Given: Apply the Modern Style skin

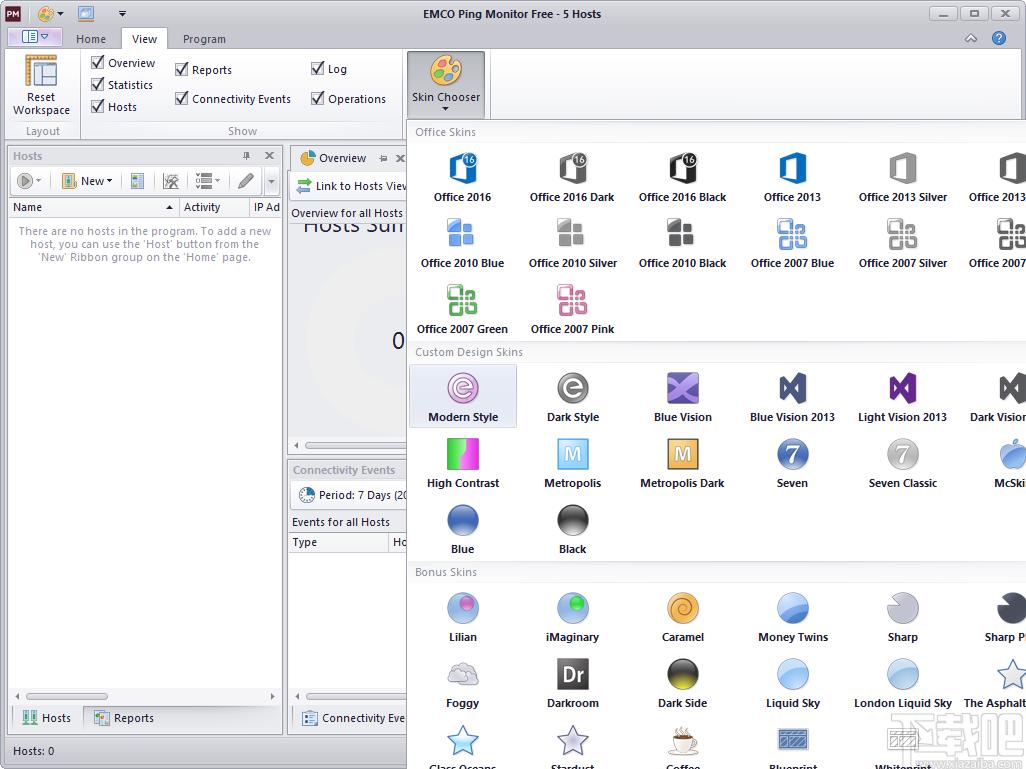Looking at the screenshot, I should click(463, 397).
